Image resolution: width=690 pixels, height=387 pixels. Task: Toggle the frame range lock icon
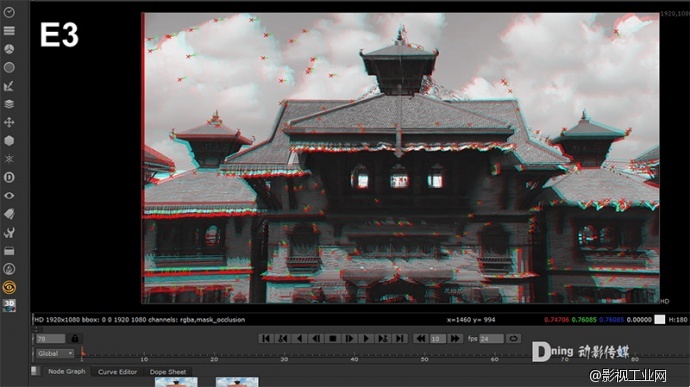coord(75,339)
